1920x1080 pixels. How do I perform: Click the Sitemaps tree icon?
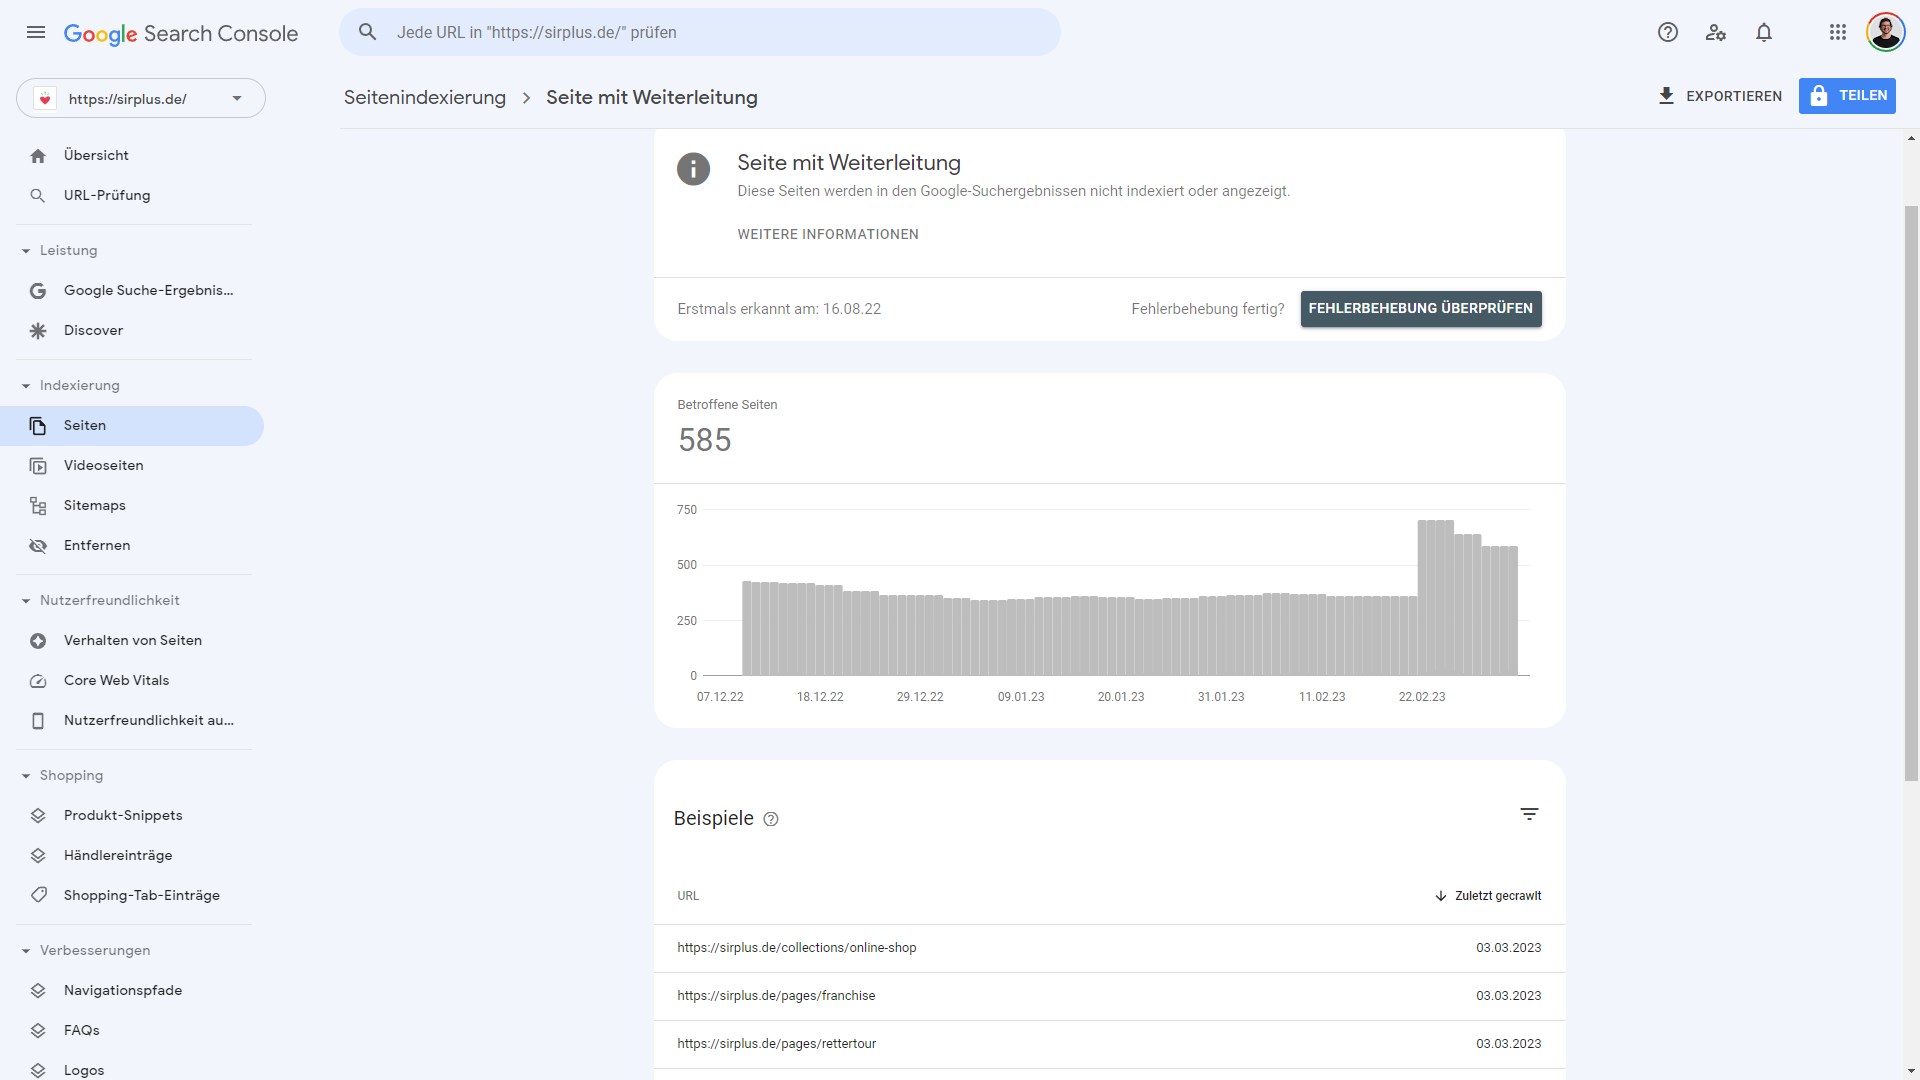pyautogui.click(x=38, y=506)
